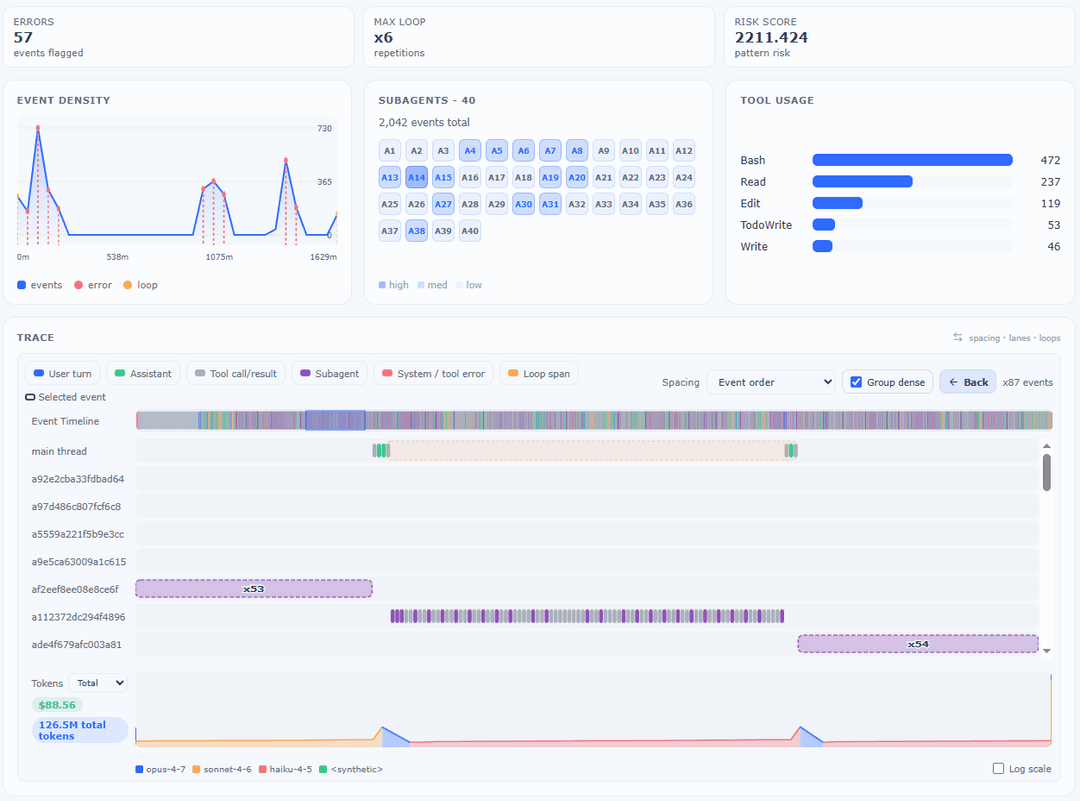Click the Max Loop x6 summary card
This screenshot has width=1080, height=801.
[x=539, y=37]
